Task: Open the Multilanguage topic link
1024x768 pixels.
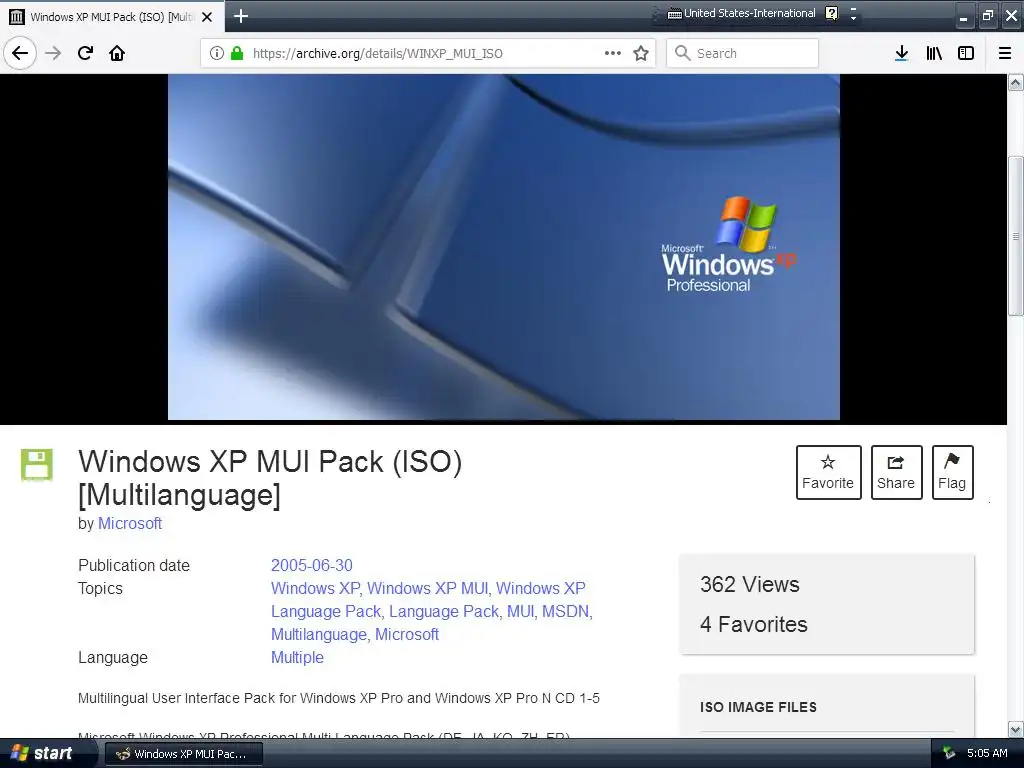Action: (x=319, y=634)
